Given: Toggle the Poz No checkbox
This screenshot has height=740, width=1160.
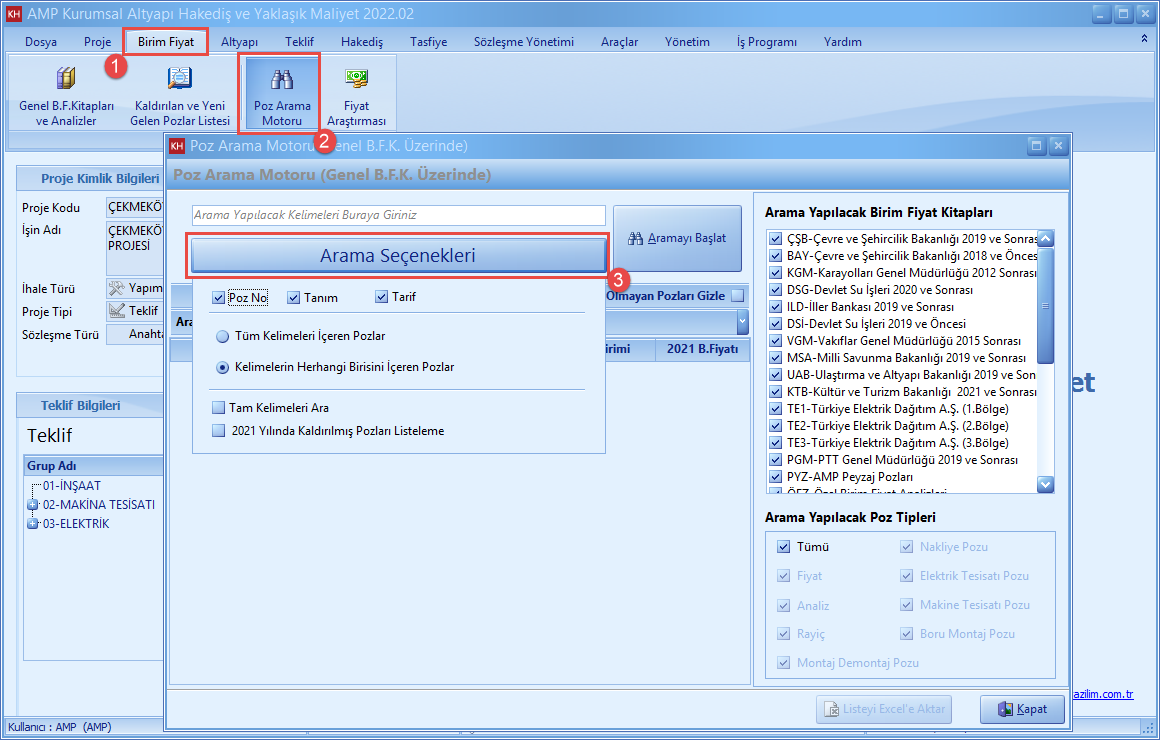Looking at the screenshot, I should [x=218, y=297].
